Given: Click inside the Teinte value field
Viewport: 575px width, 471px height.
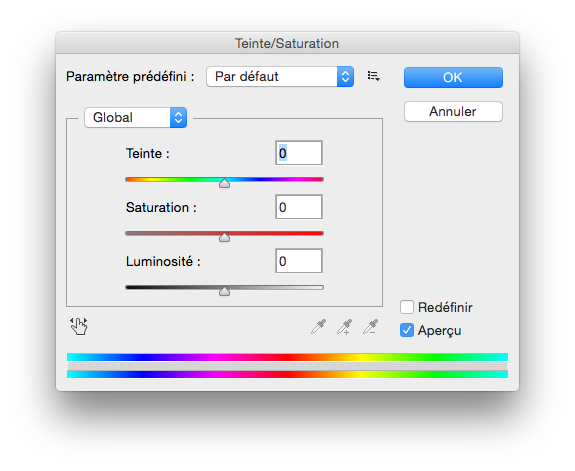Looking at the screenshot, I should tap(299, 153).
